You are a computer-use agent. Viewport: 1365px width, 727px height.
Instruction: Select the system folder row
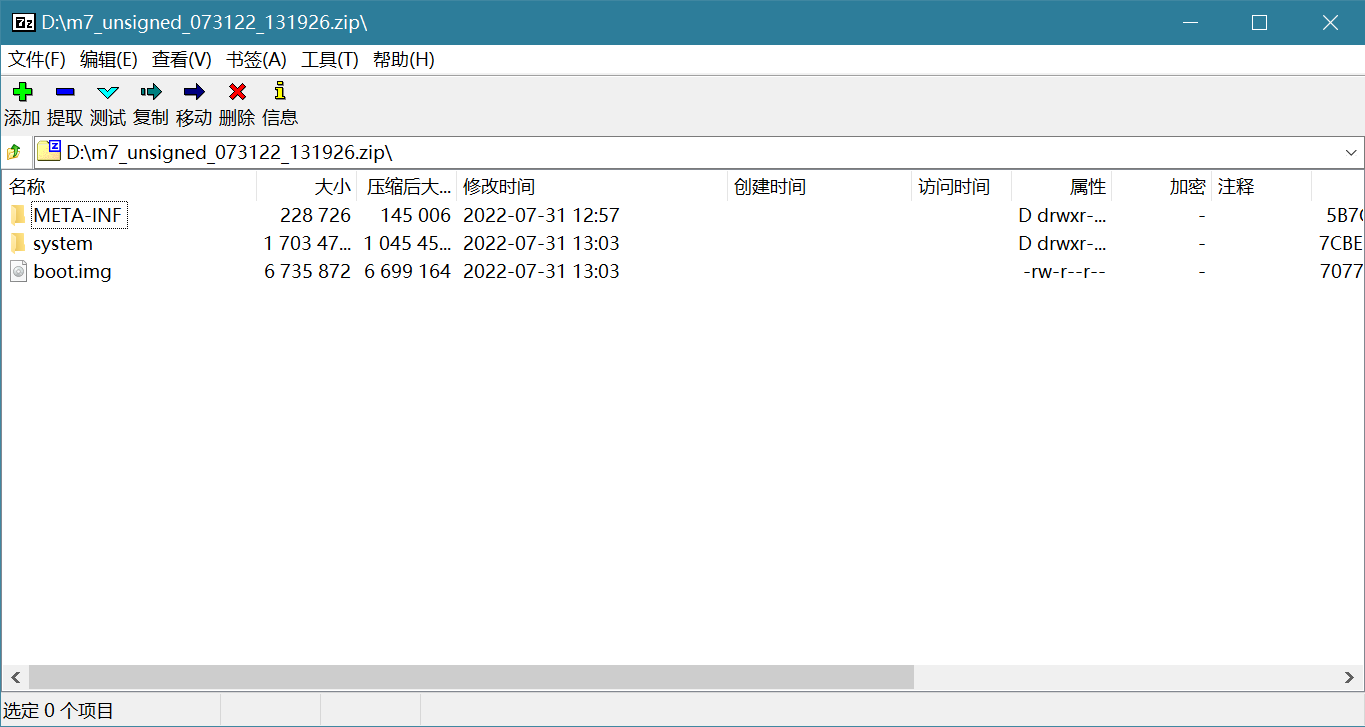(x=62, y=243)
